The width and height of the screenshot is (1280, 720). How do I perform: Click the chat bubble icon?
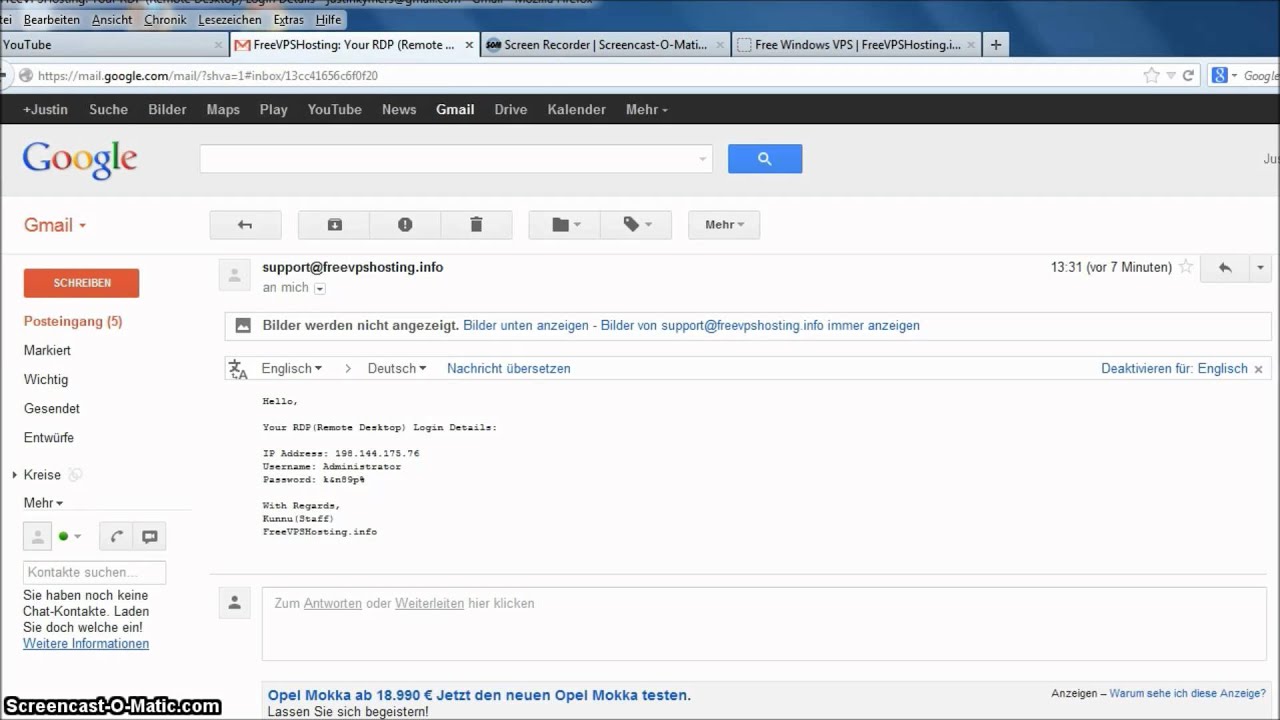click(x=149, y=536)
